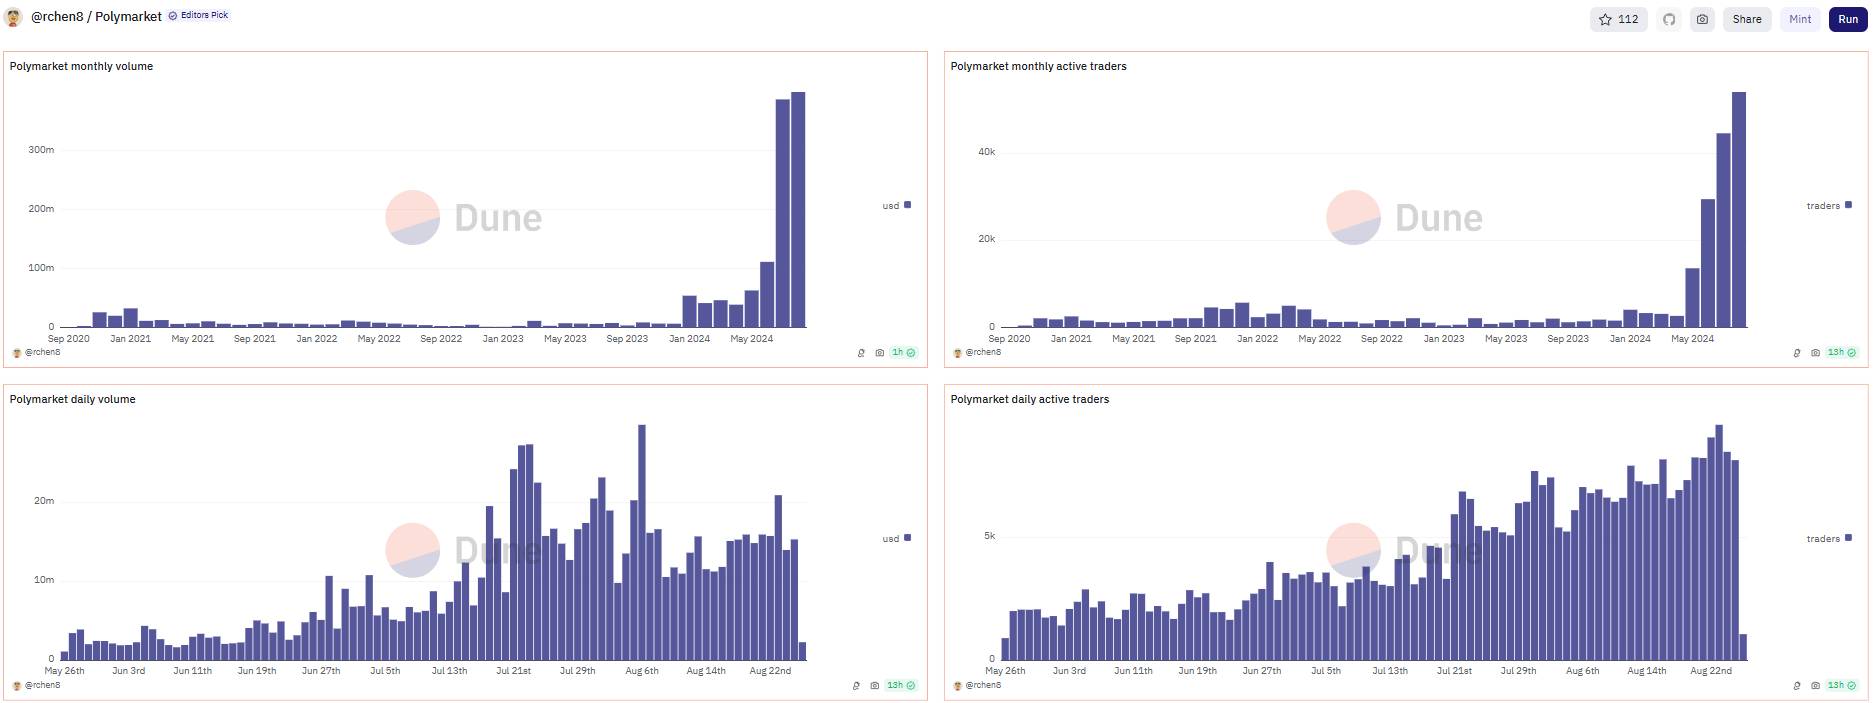Click the 1h refresh status on monthly volume
1873x703 pixels.
pyautogui.click(x=903, y=353)
